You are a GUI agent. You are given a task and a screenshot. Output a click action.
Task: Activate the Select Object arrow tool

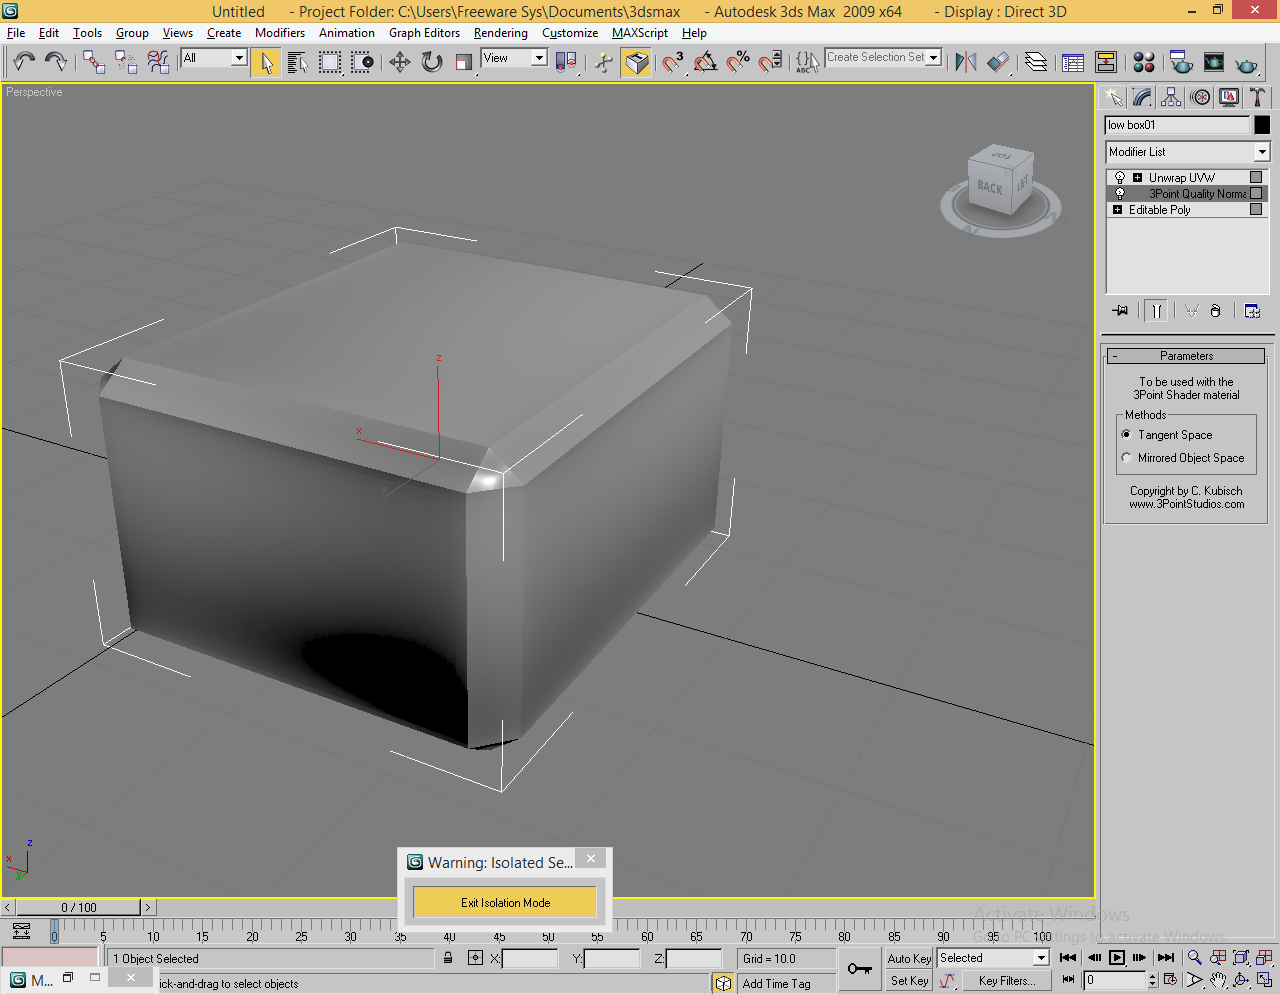(266, 62)
